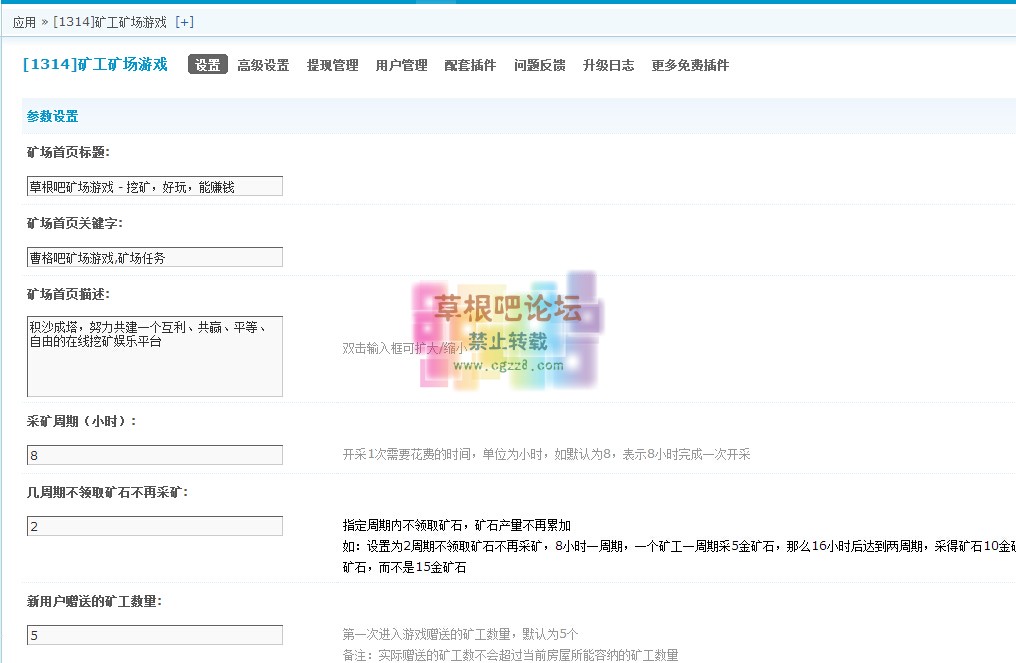Open the 提现管理 tab
Image resolution: width=1016 pixels, height=663 pixels.
(x=332, y=65)
